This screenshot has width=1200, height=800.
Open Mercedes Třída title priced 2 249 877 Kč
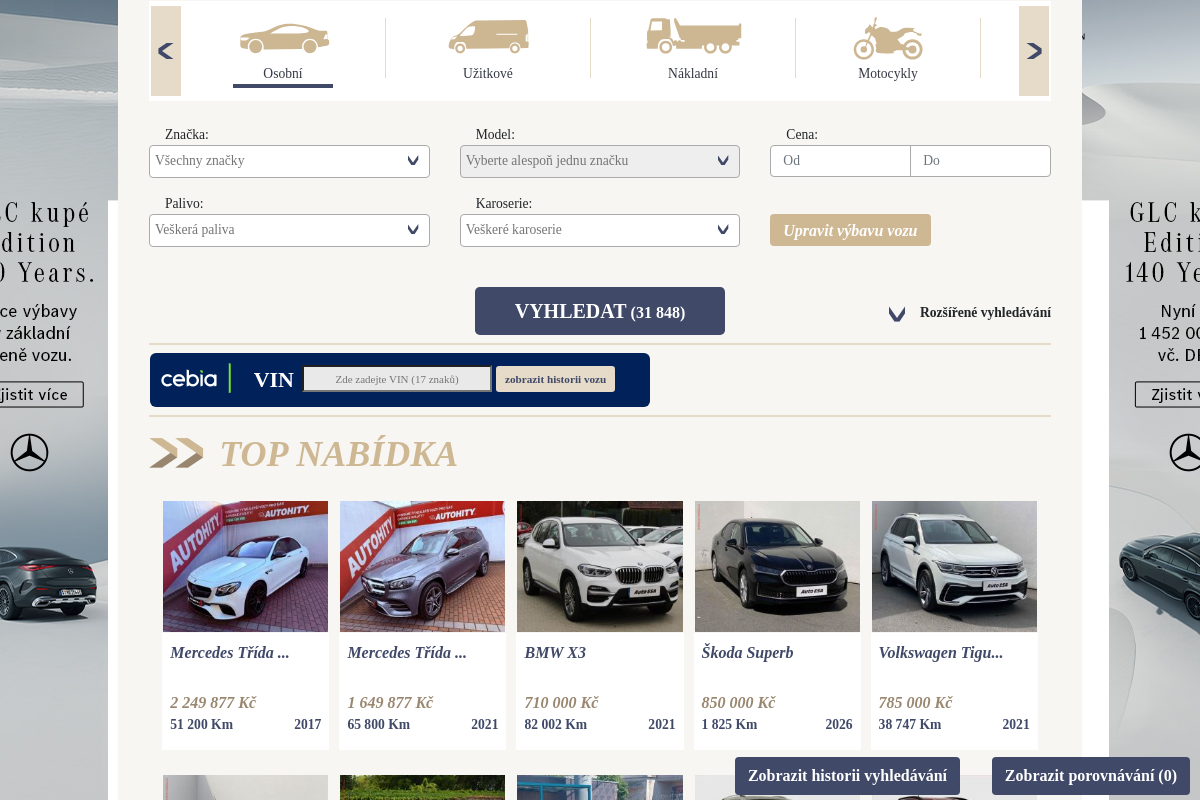point(229,653)
